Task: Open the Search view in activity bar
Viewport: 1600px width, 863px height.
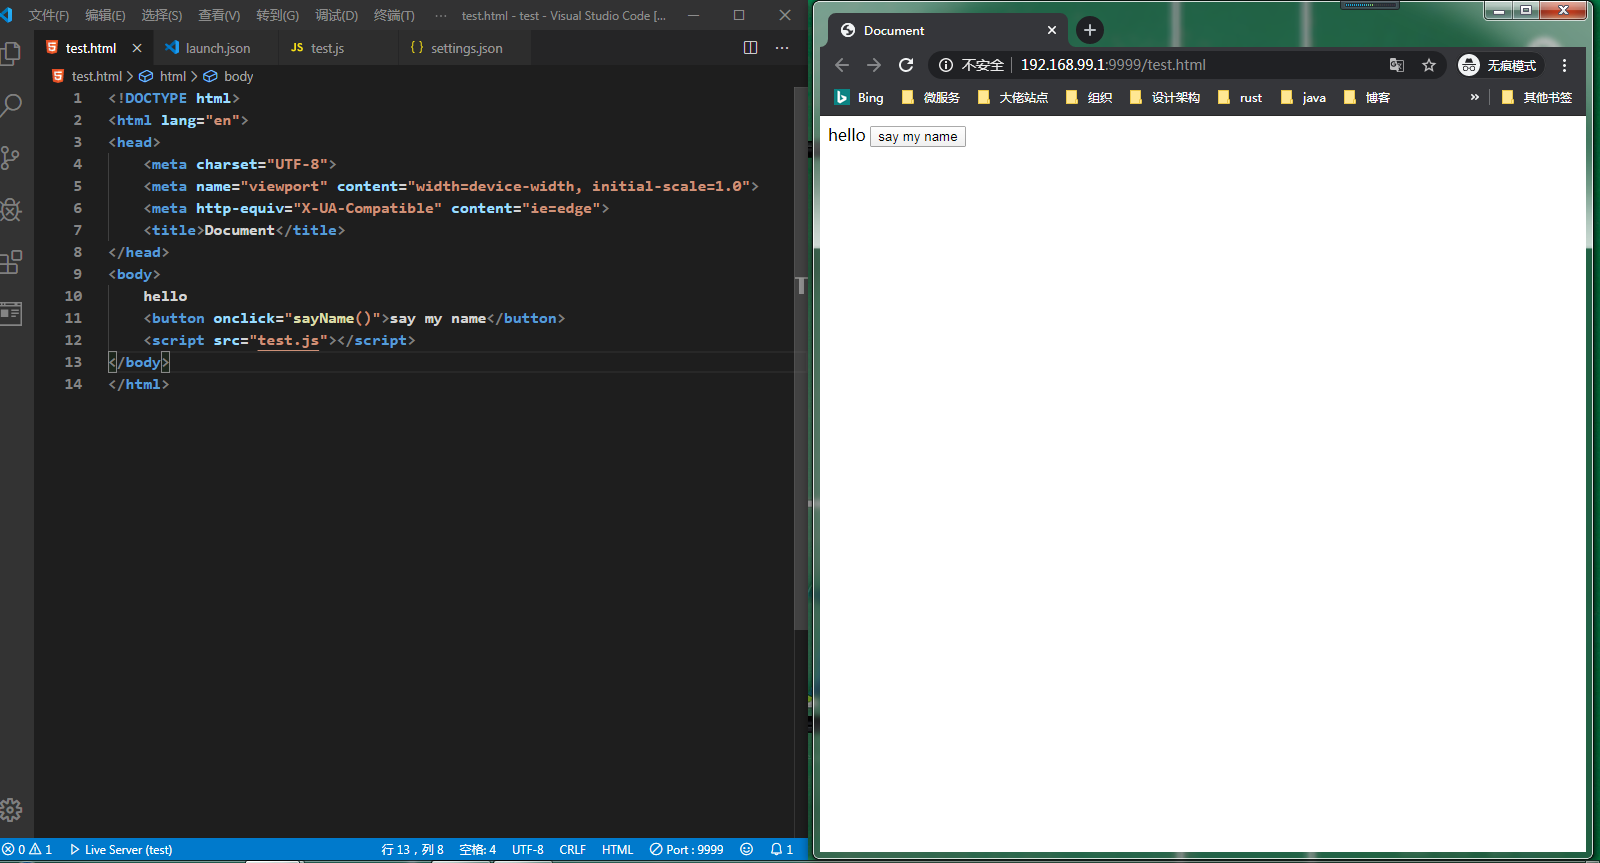Action: click(10, 105)
